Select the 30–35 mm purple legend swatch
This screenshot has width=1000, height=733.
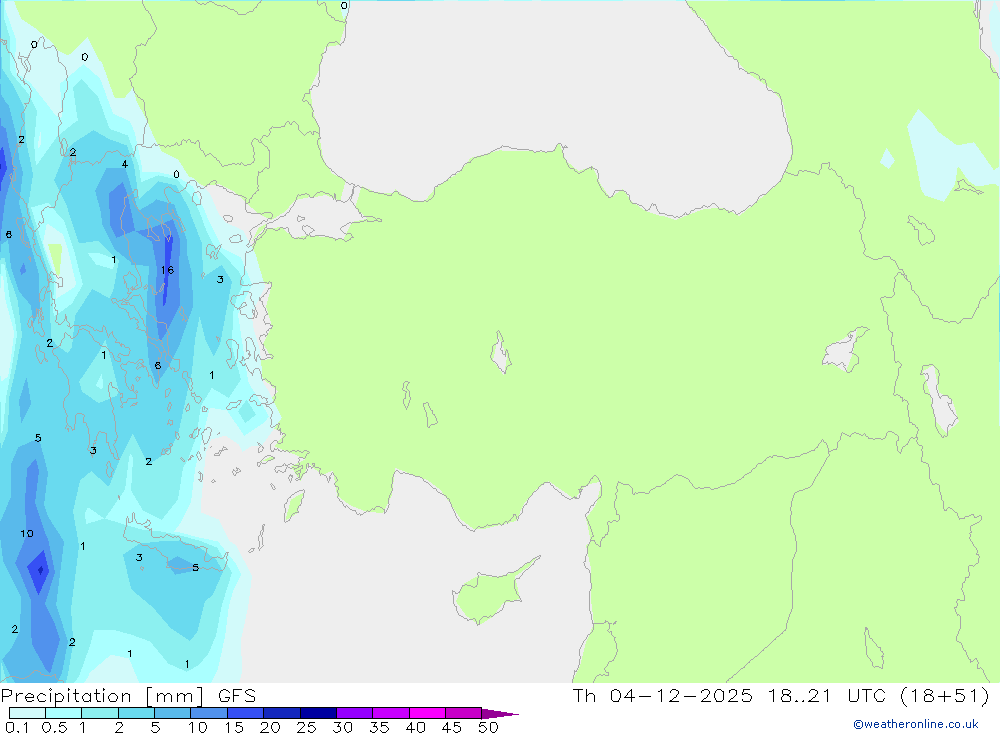(354, 713)
